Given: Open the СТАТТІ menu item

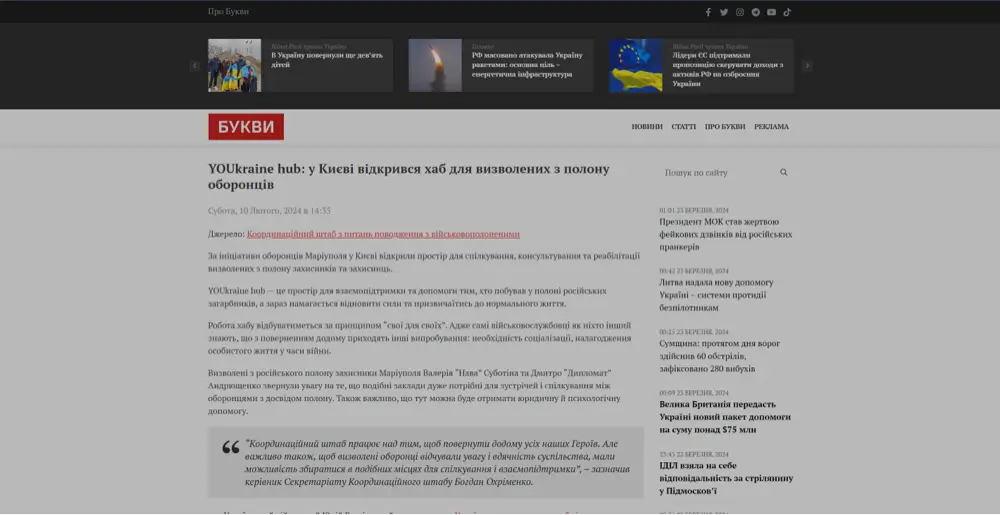Looking at the screenshot, I should point(684,127).
